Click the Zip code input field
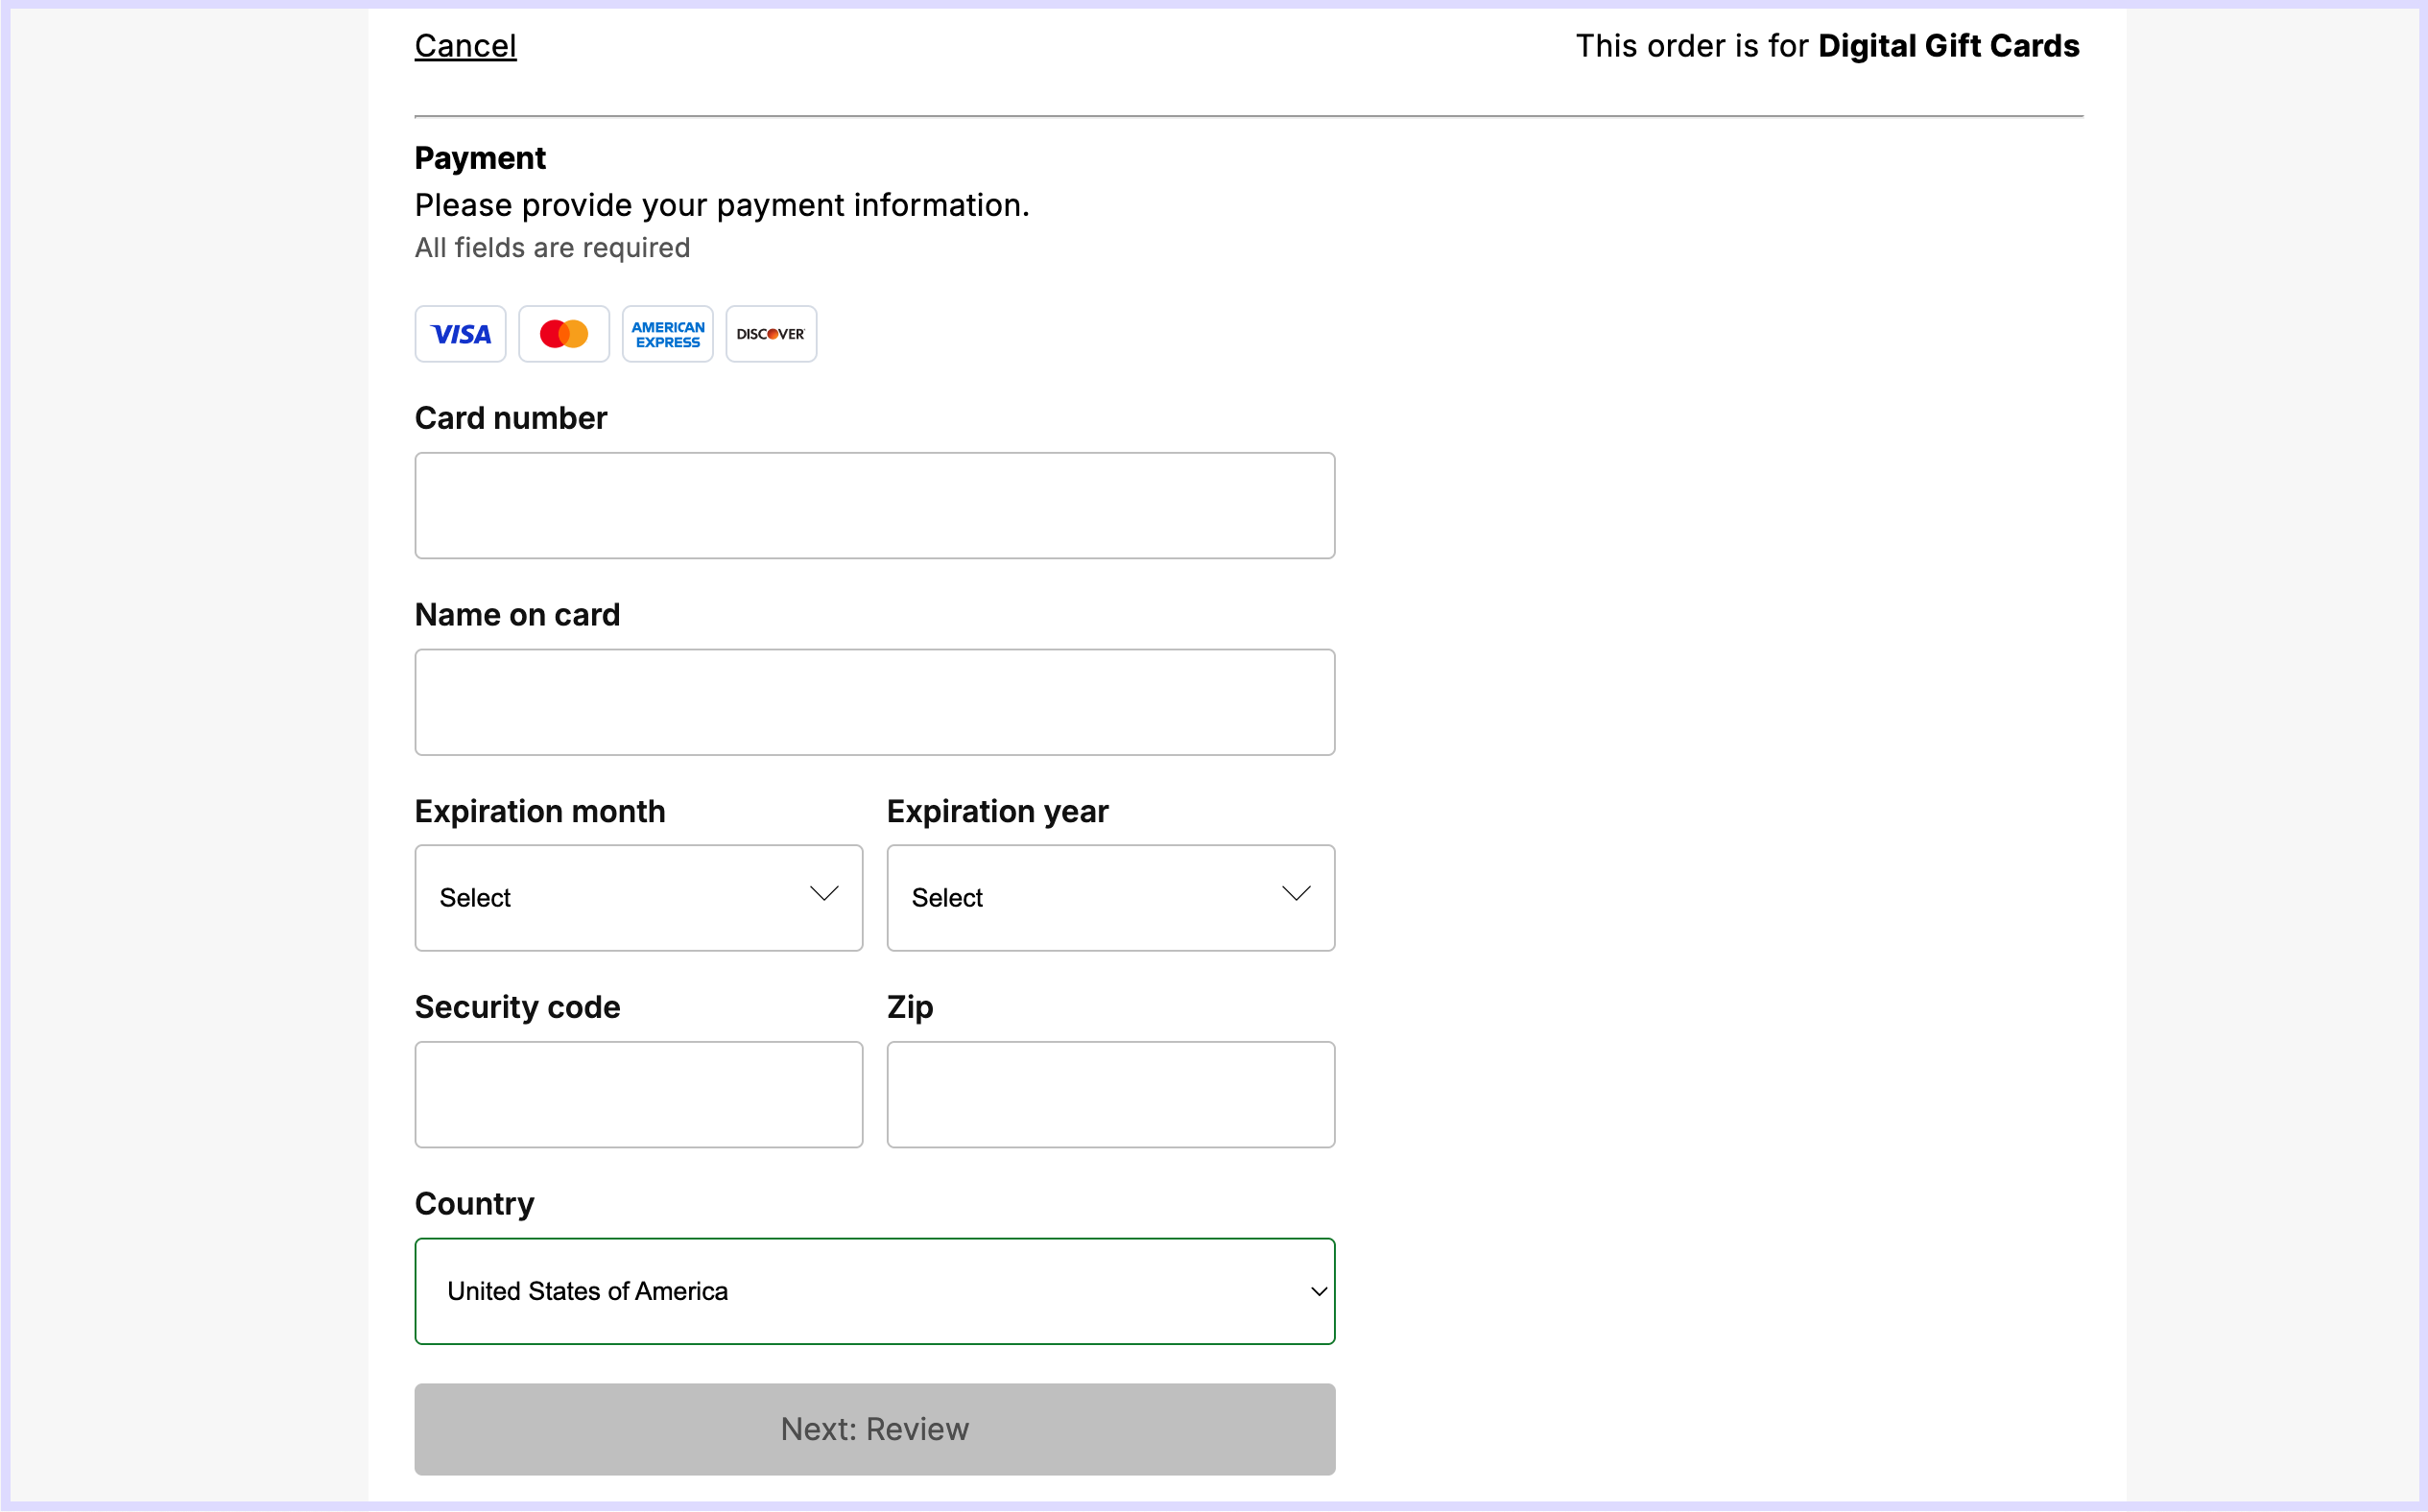Screen dimensions: 2428x1512 point(1109,1094)
